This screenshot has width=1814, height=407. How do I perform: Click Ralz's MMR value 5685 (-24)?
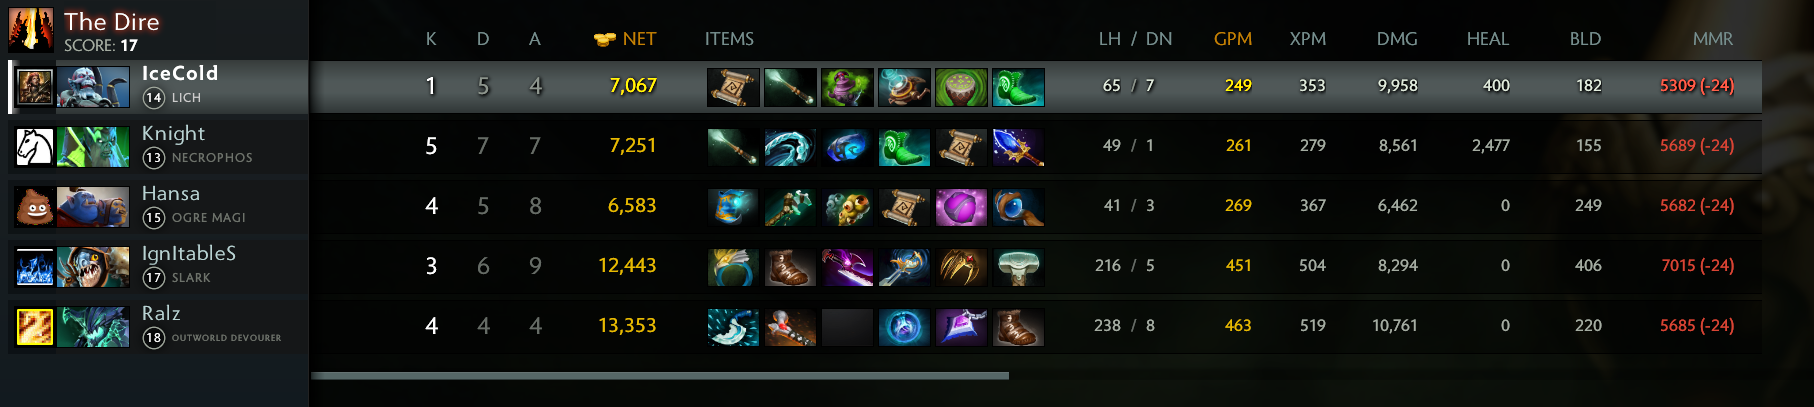tap(1697, 325)
